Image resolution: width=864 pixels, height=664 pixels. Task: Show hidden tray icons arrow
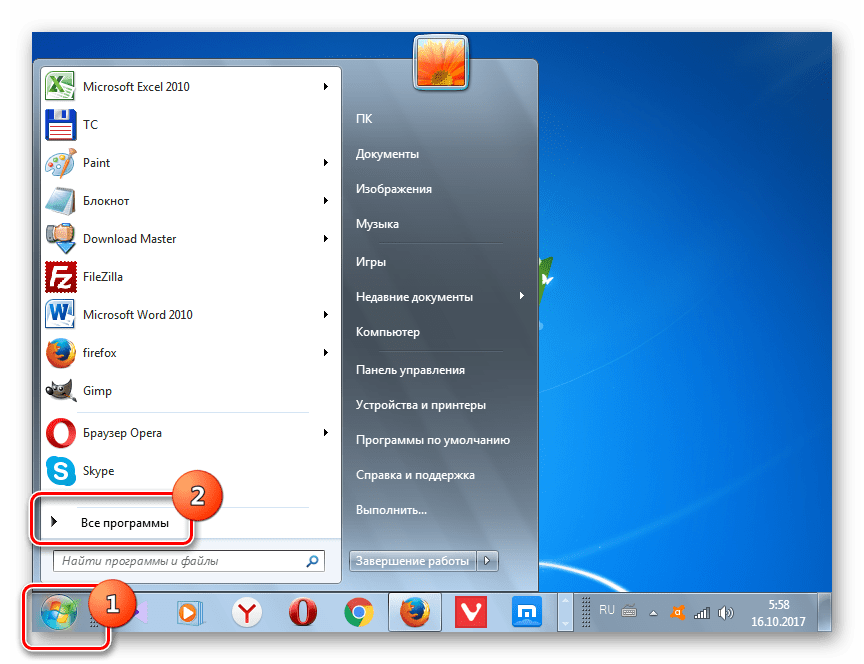(654, 613)
